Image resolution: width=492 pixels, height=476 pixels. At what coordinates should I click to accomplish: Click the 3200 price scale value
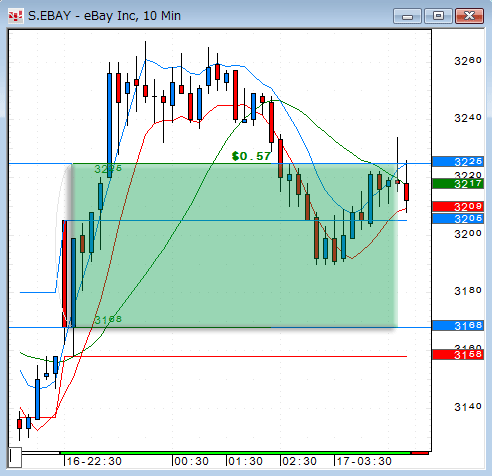468,234
